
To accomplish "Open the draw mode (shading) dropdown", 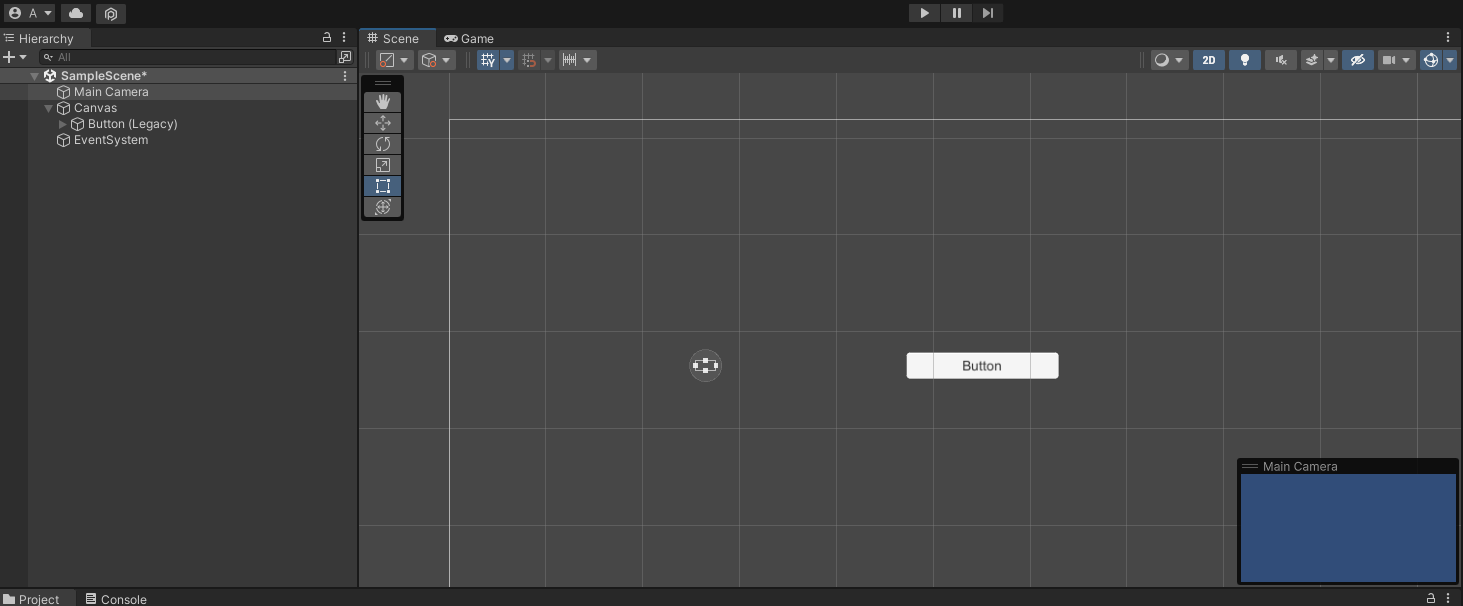I will pyautogui.click(x=1169, y=60).
